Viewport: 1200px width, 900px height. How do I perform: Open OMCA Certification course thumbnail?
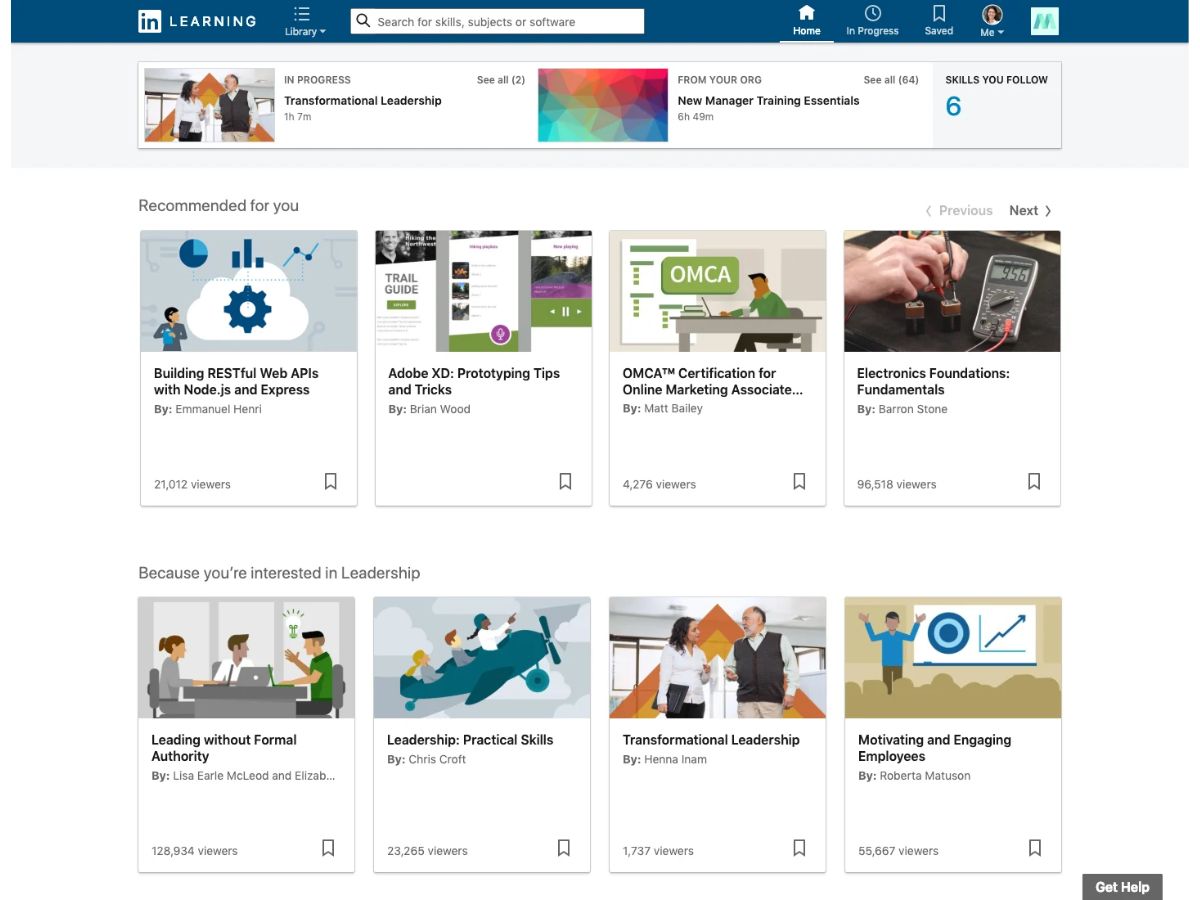click(x=718, y=291)
